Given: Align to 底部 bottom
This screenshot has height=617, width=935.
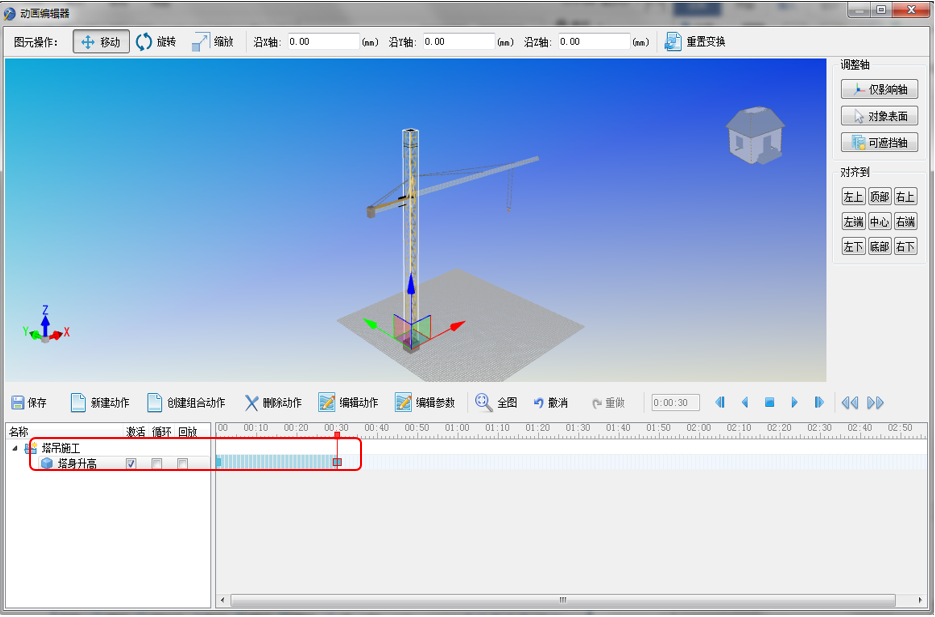Looking at the screenshot, I should [880, 246].
